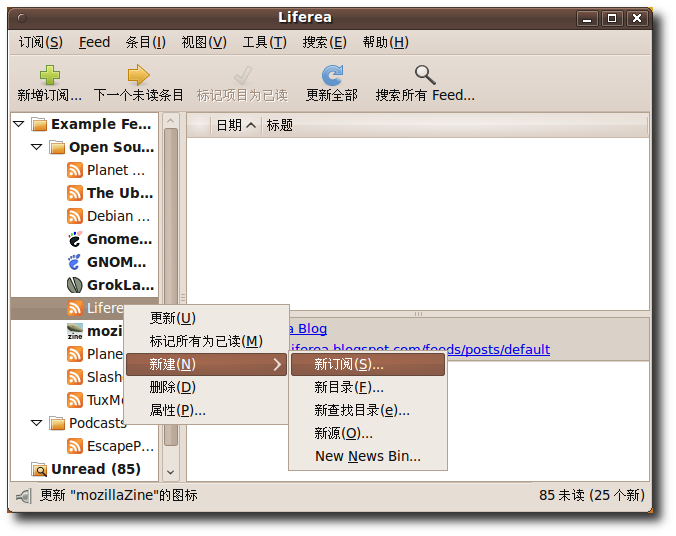Click the mozillaZine feed icon

75,331
